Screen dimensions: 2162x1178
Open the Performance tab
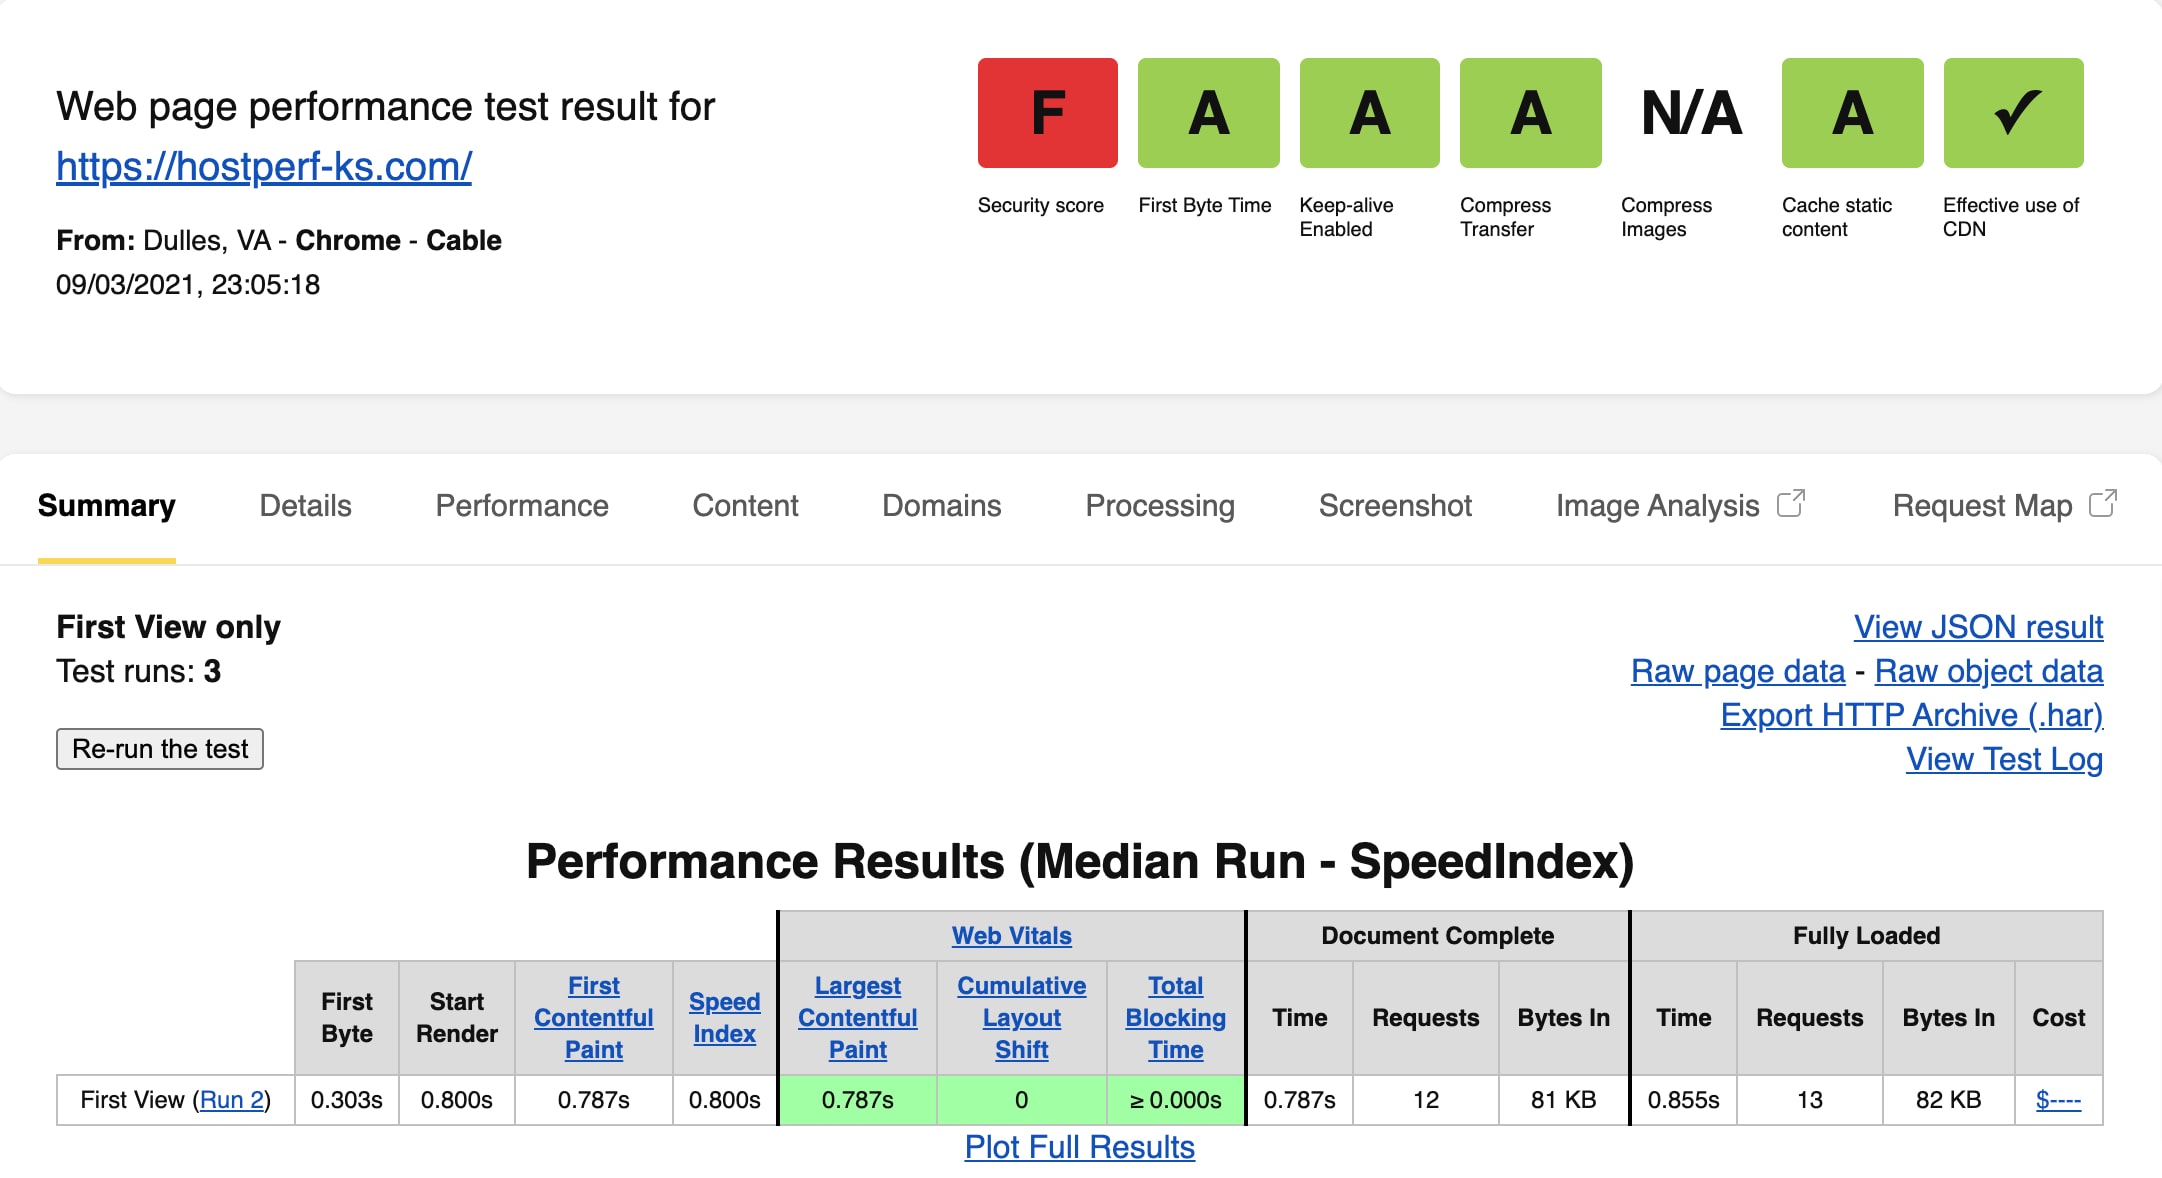coord(522,506)
